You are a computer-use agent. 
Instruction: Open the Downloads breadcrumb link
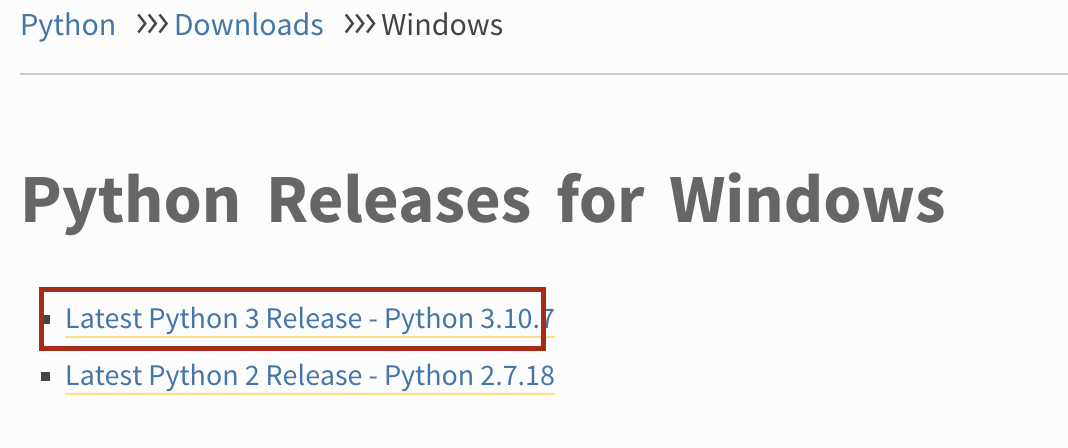[x=249, y=24]
